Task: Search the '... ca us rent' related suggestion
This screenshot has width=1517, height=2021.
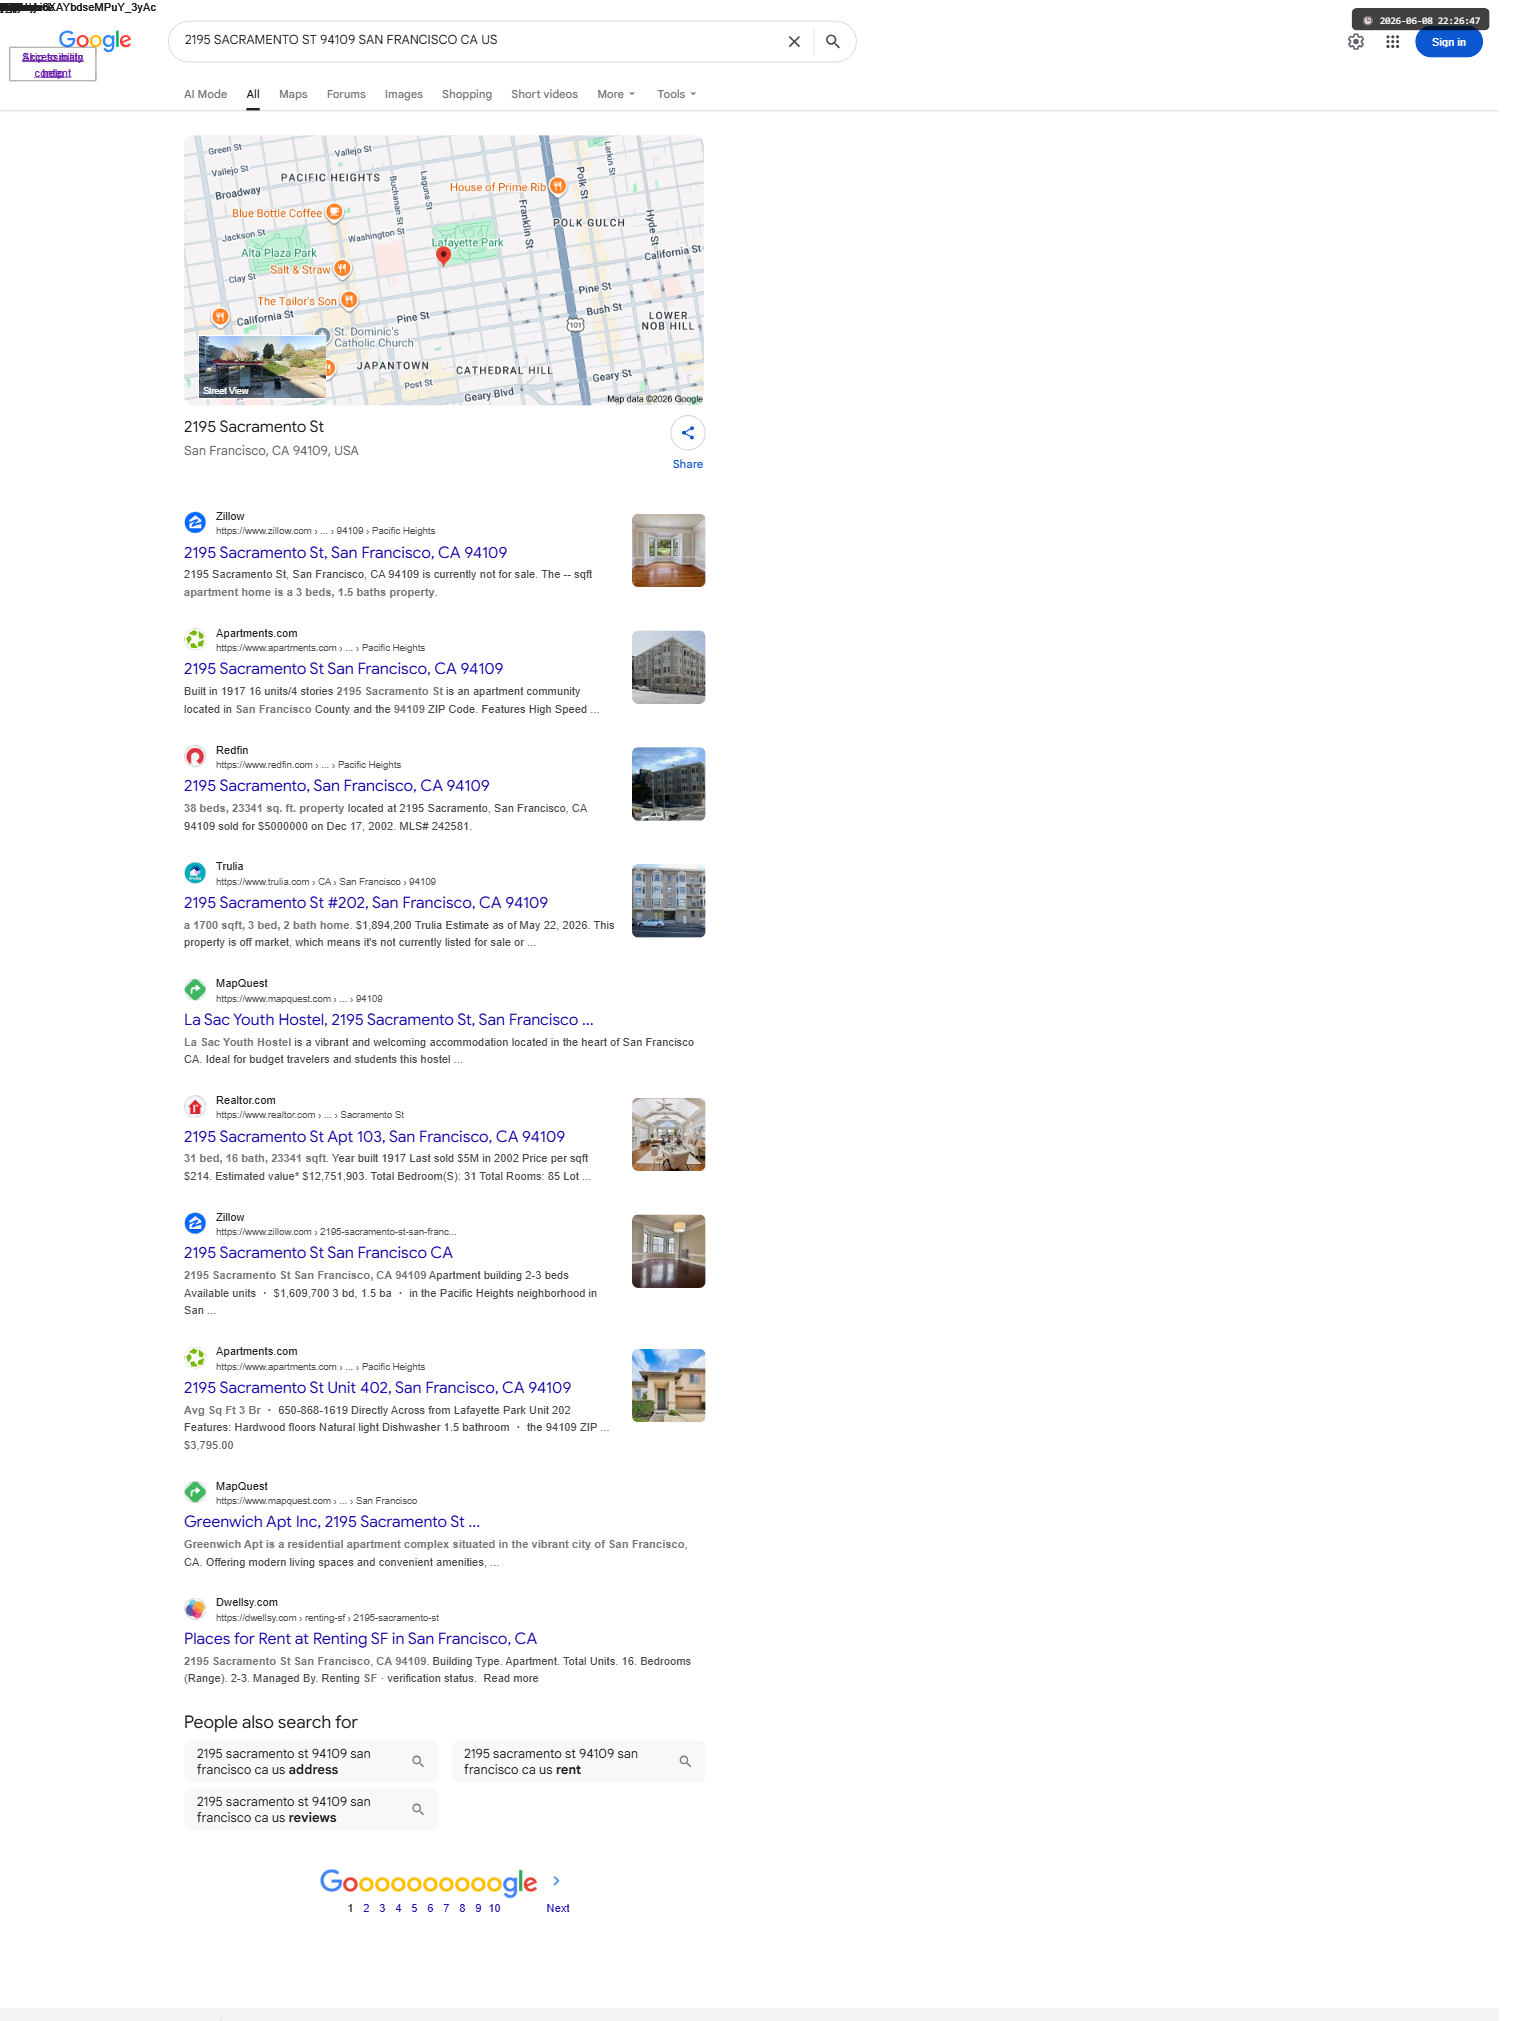Action: [578, 1762]
